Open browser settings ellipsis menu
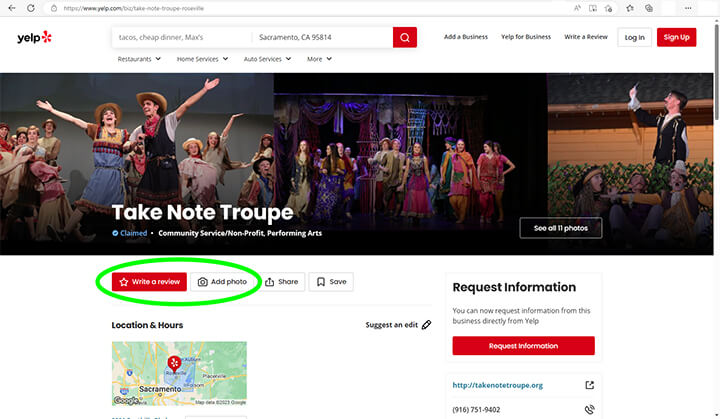The width and height of the screenshot is (720, 419). pyautogui.click(x=688, y=8)
